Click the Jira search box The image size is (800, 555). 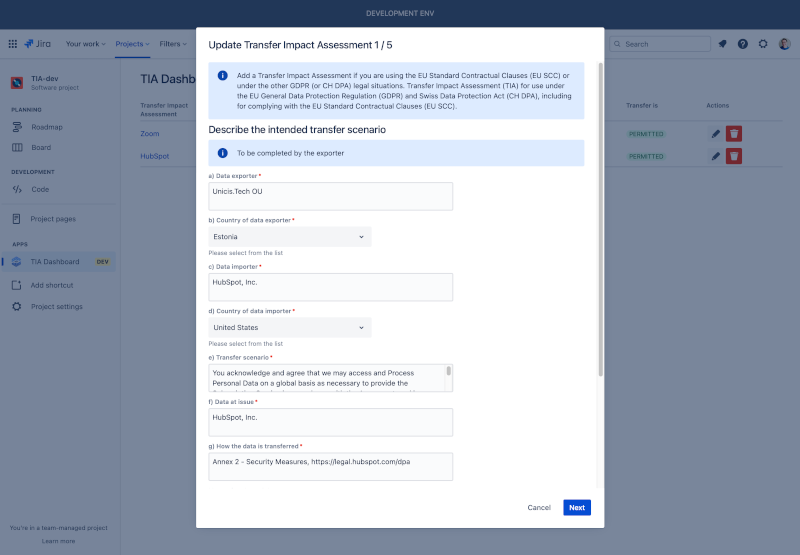point(660,44)
